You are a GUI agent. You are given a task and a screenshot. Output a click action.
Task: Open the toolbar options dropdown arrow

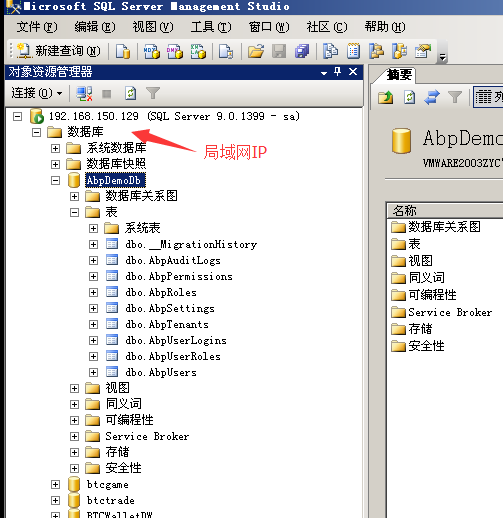(x=442, y=58)
